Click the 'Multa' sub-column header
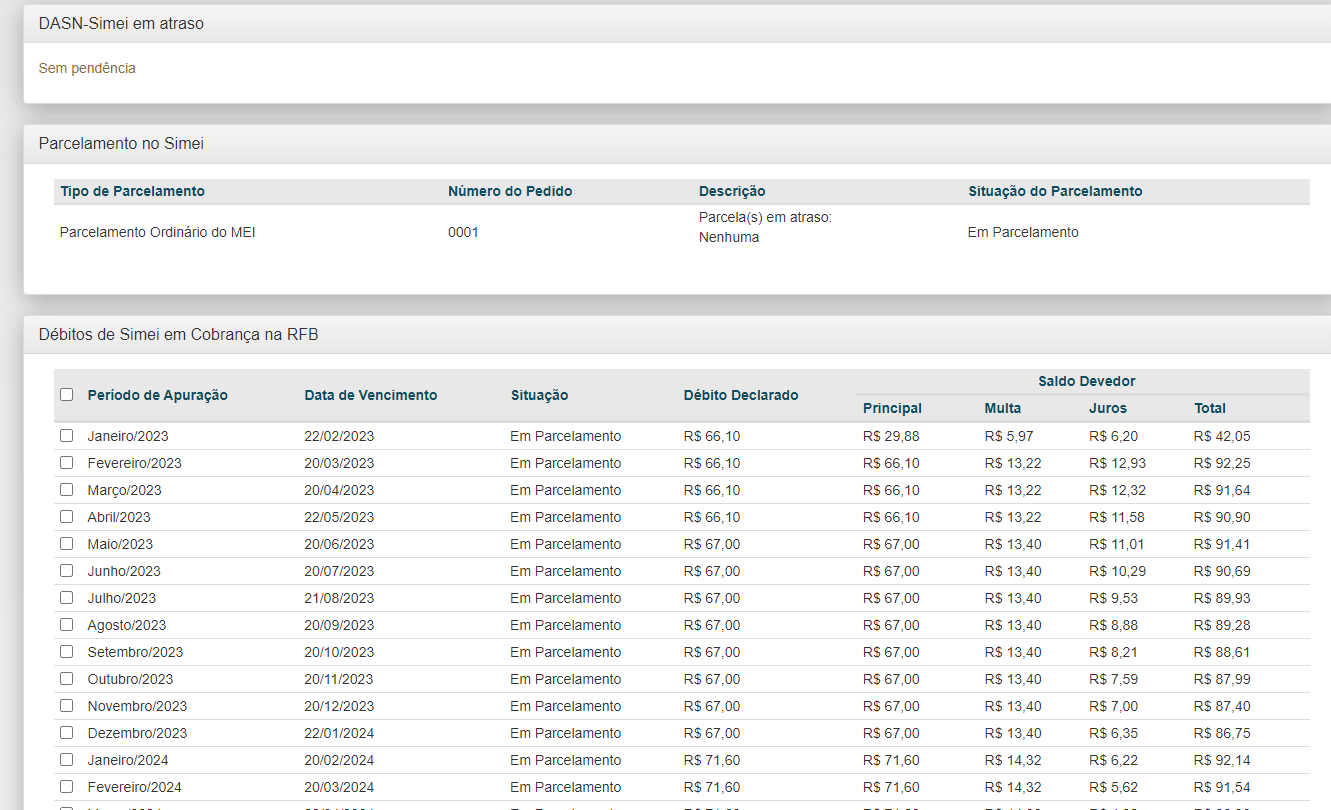The image size is (1331, 810). (x=1003, y=408)
